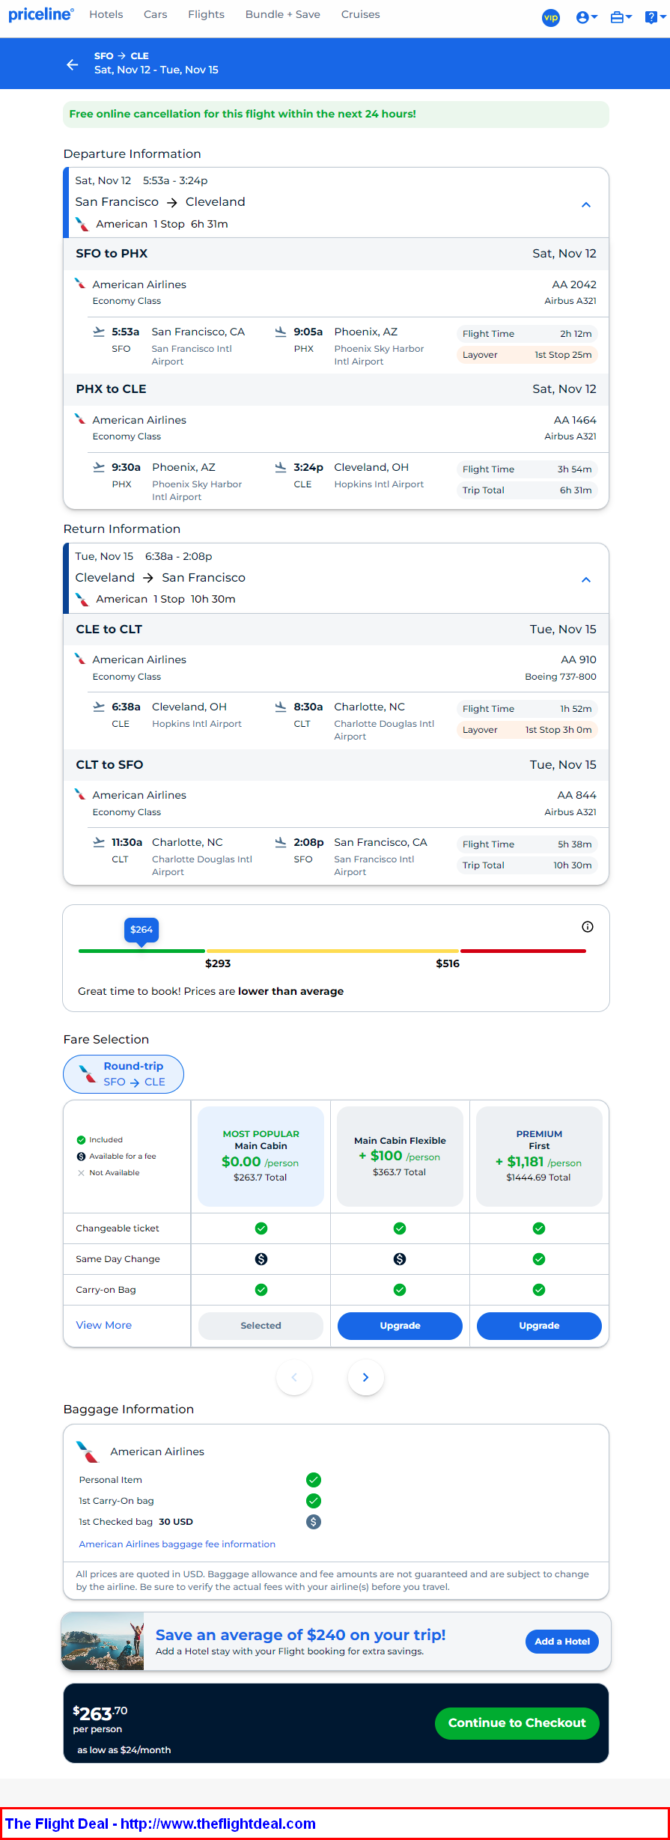Click the as low as $24/month text
Screen dimensions: 670x1840
point(124,1750)
